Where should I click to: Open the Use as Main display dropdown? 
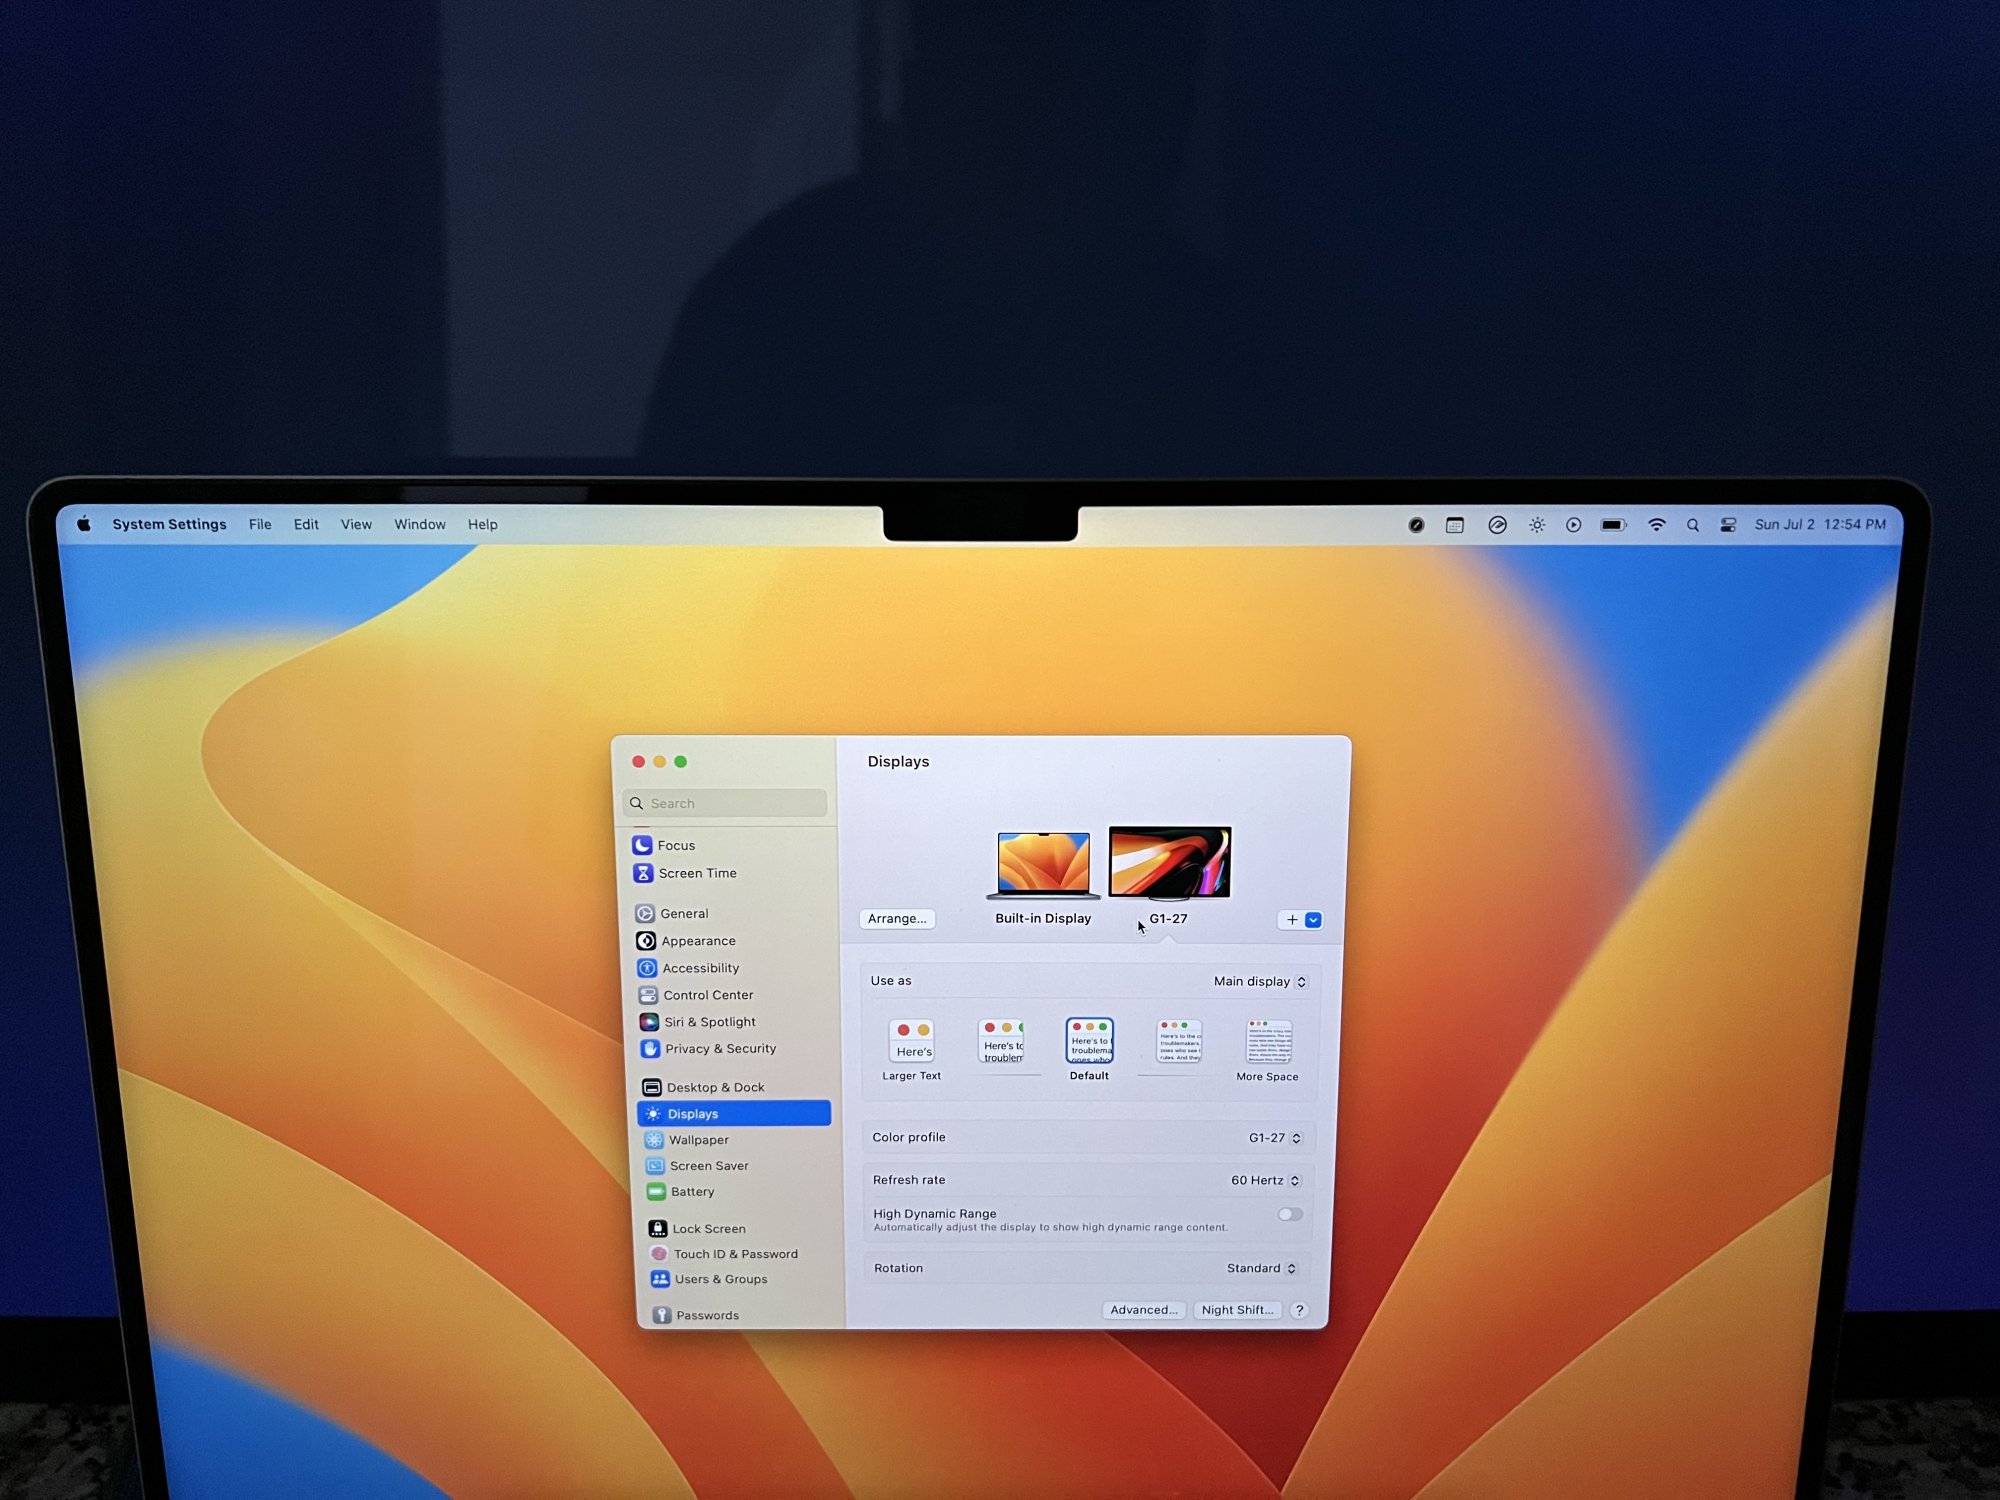point(1259,982)
